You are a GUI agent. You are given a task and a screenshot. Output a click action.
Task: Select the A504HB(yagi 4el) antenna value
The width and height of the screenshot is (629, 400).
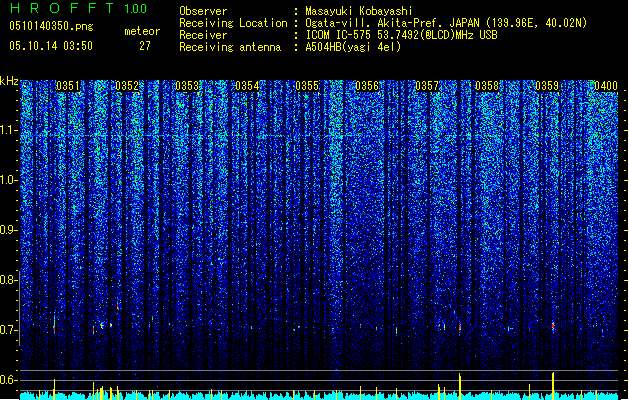click(353, 47)
